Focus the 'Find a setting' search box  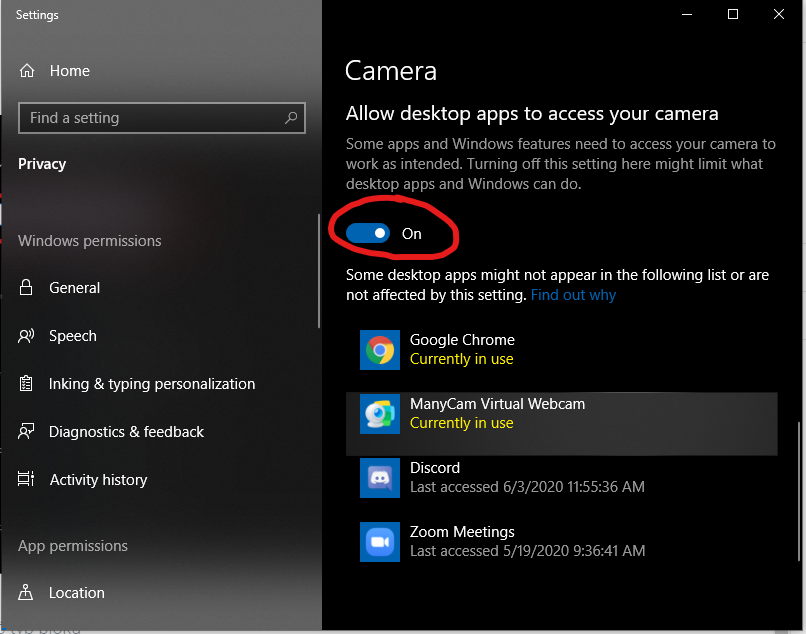(162, 118)
